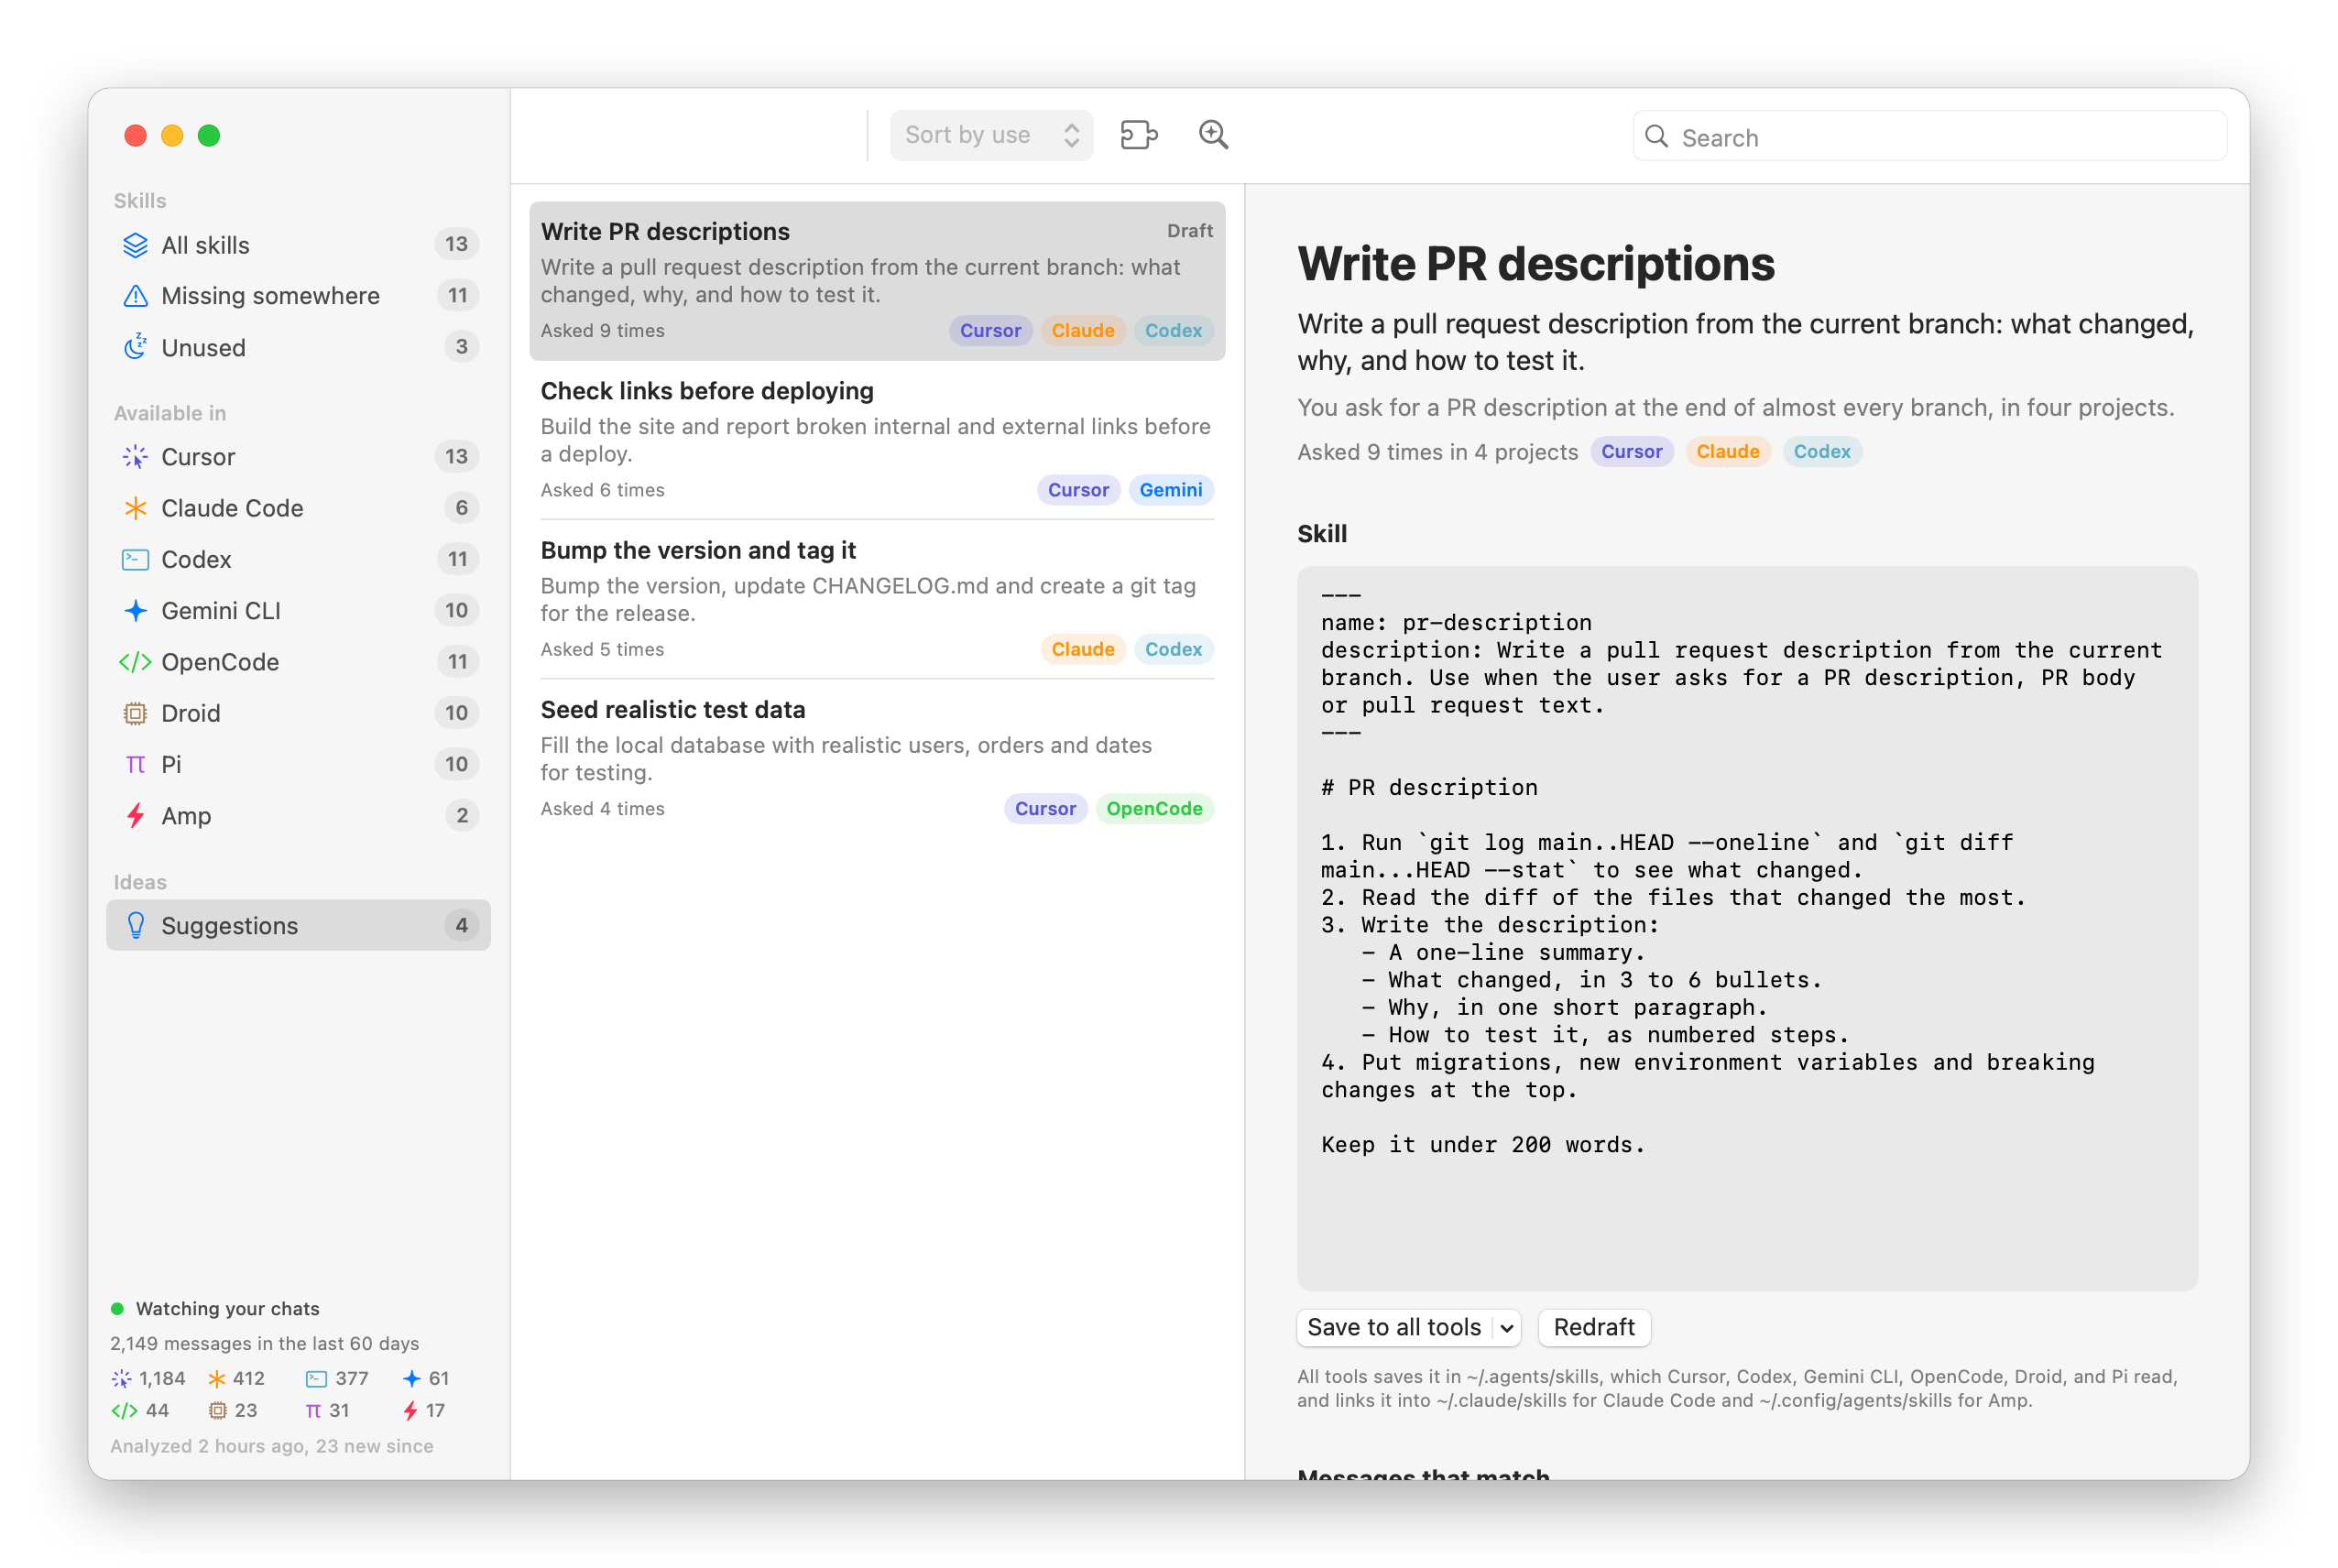Click Codex stat icon beside 377
The width and height of the screenshot is (2338, 1568).
tap(316, 1379)
